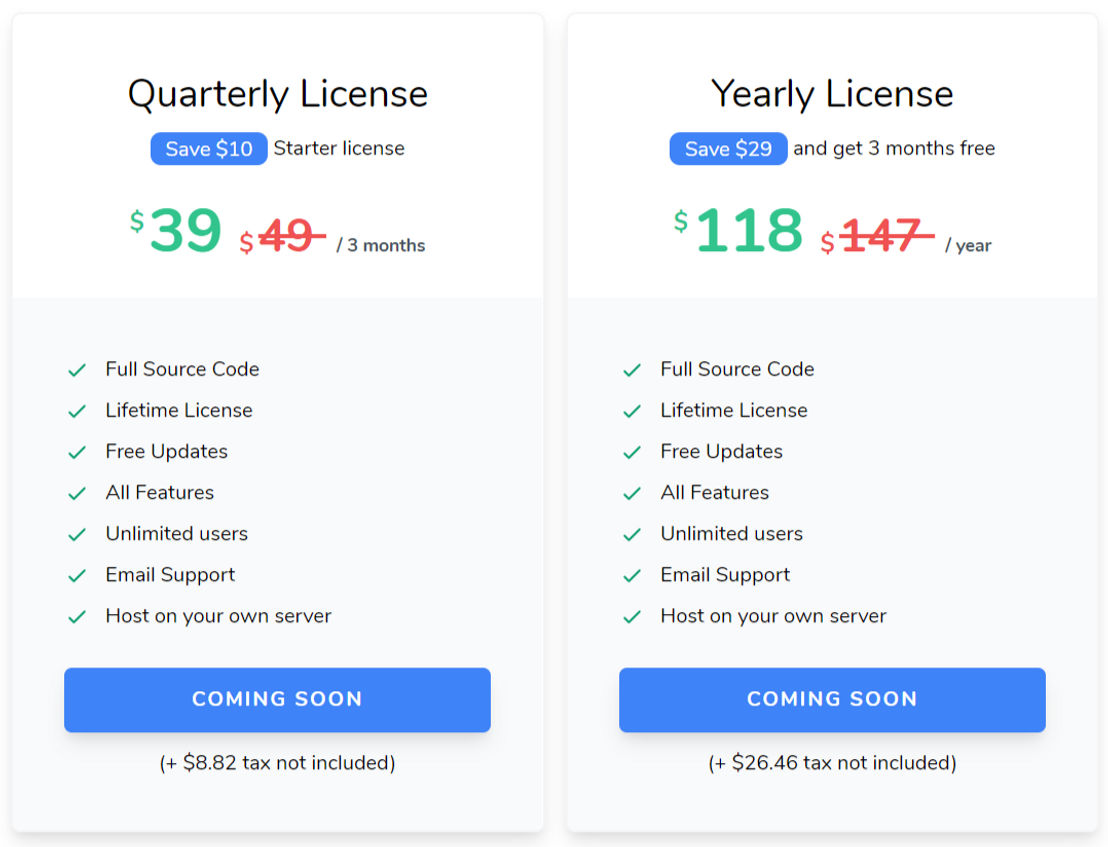
Task: Click the $26.46 tax note
Action: (x=832, y=763)
